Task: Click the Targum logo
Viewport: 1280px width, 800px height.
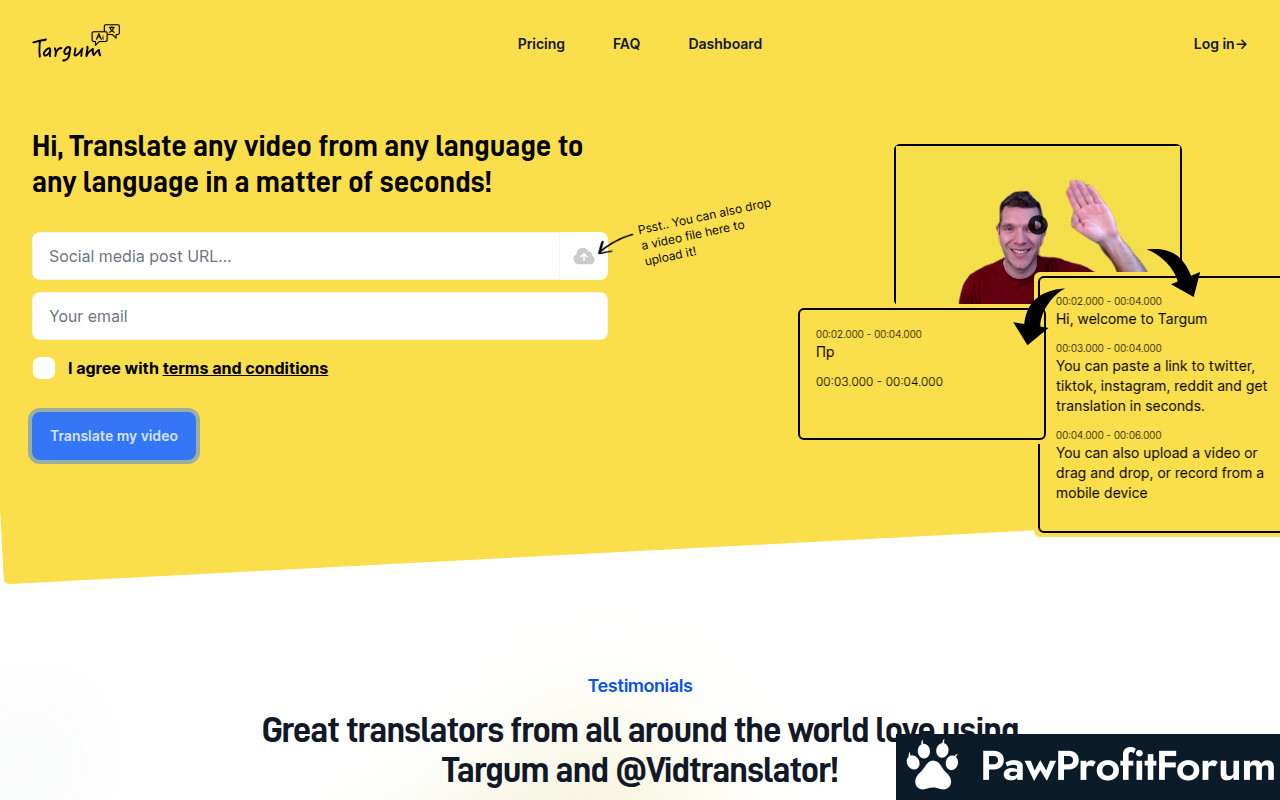Action: click(x=76, y=43)
